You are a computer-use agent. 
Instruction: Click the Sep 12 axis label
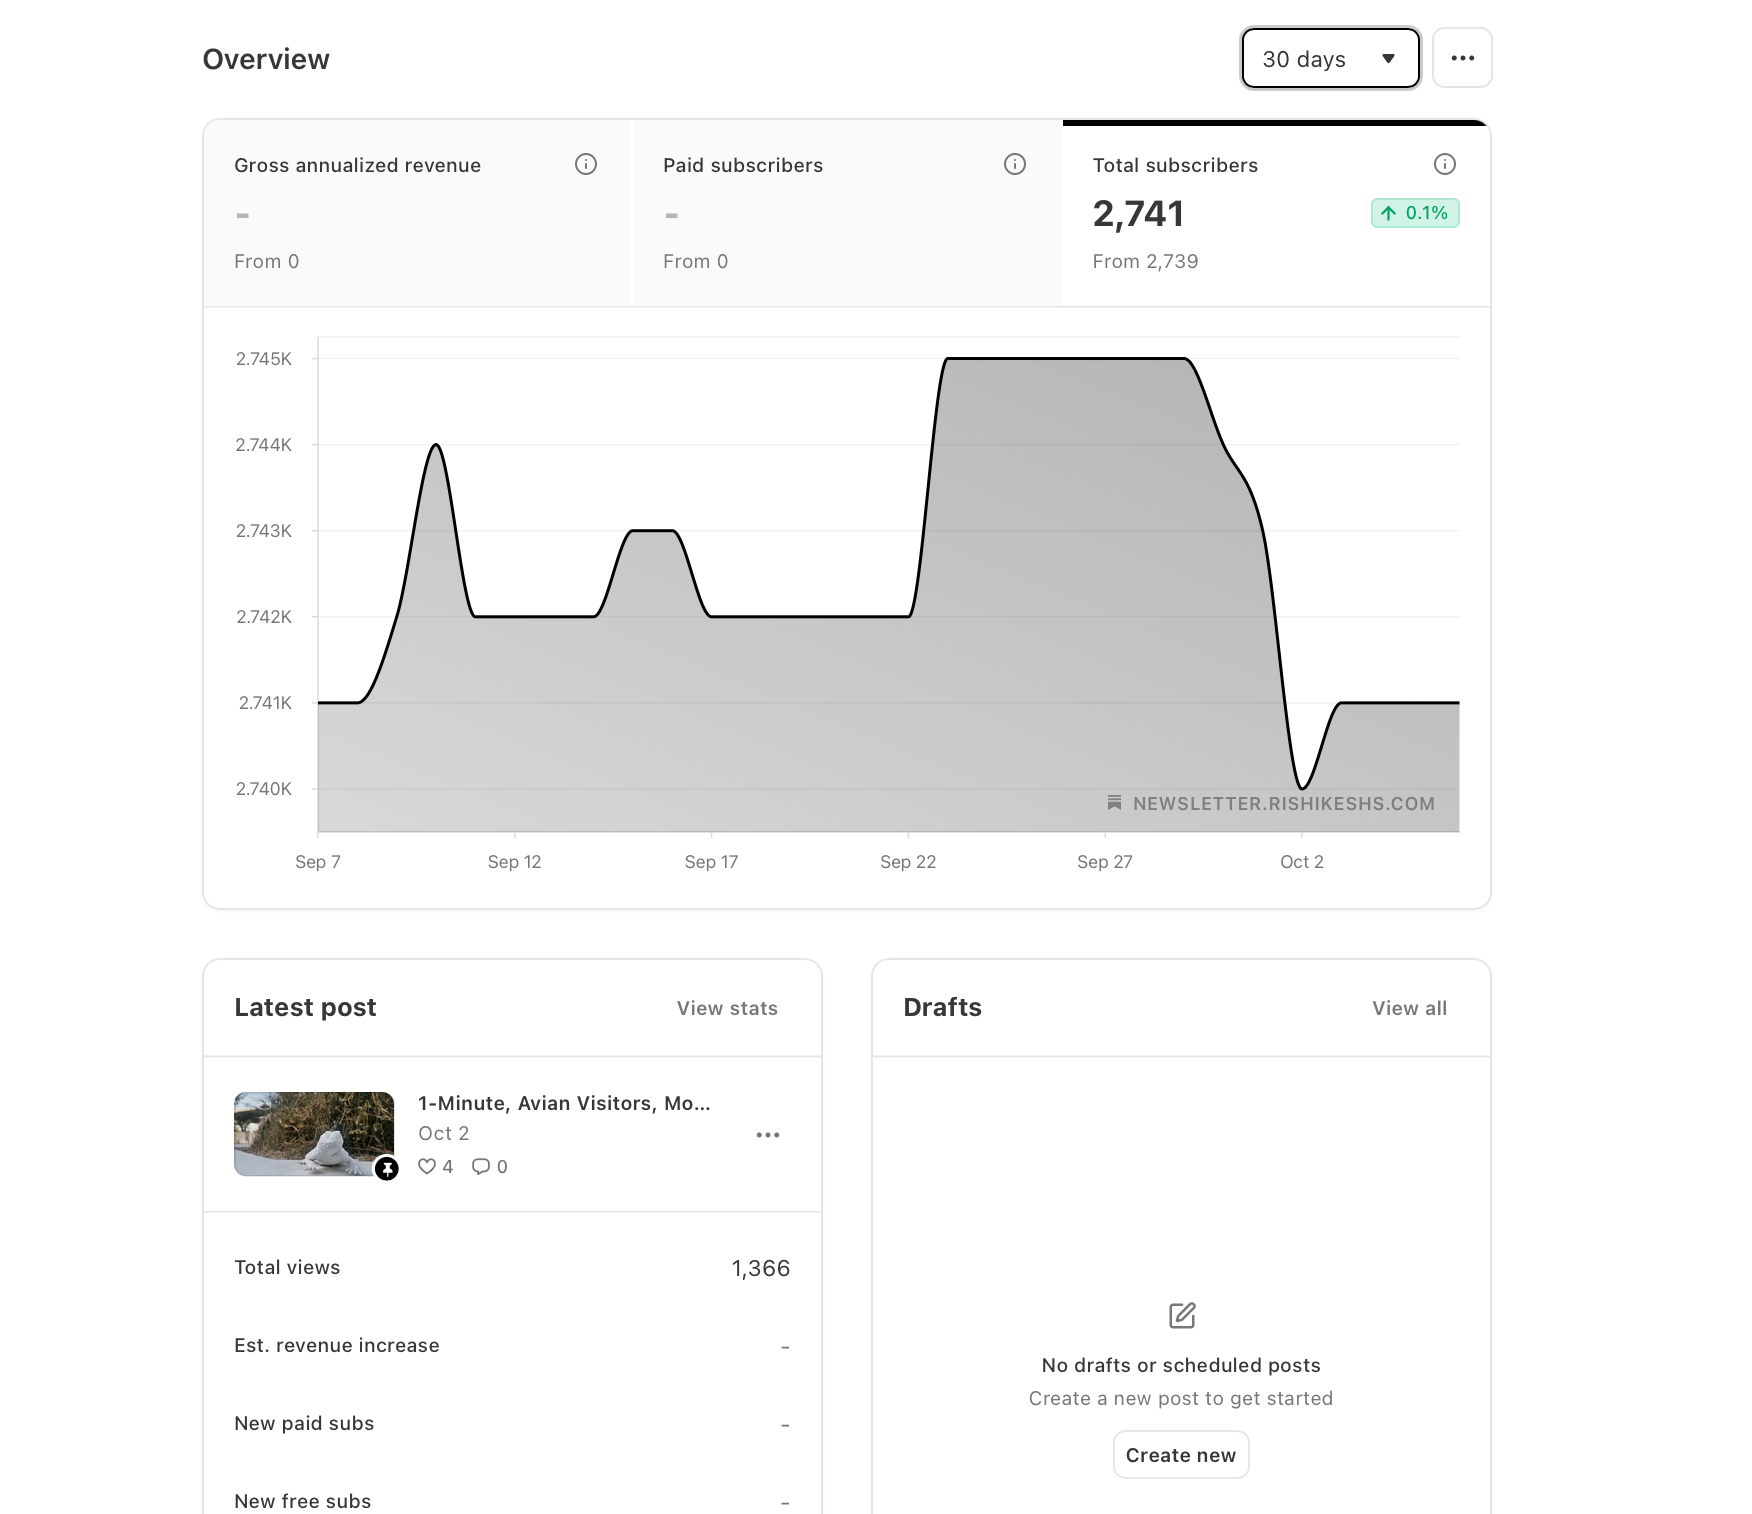[514, 862]
